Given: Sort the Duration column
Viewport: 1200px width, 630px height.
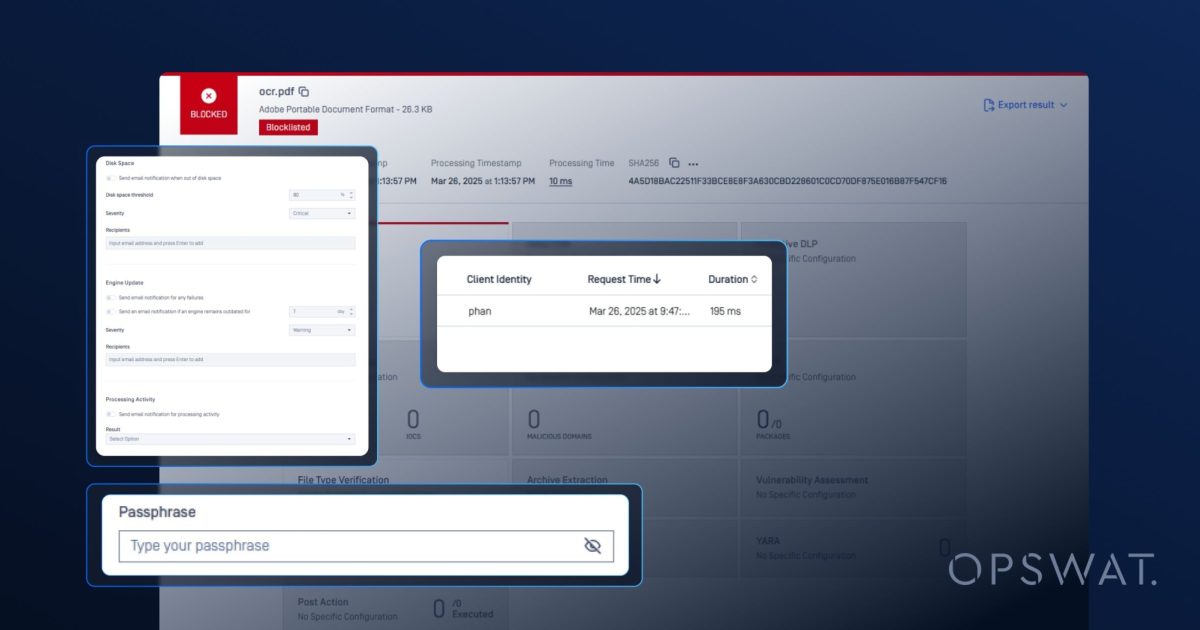Looking at the screenshot, I should pos(732,279).
